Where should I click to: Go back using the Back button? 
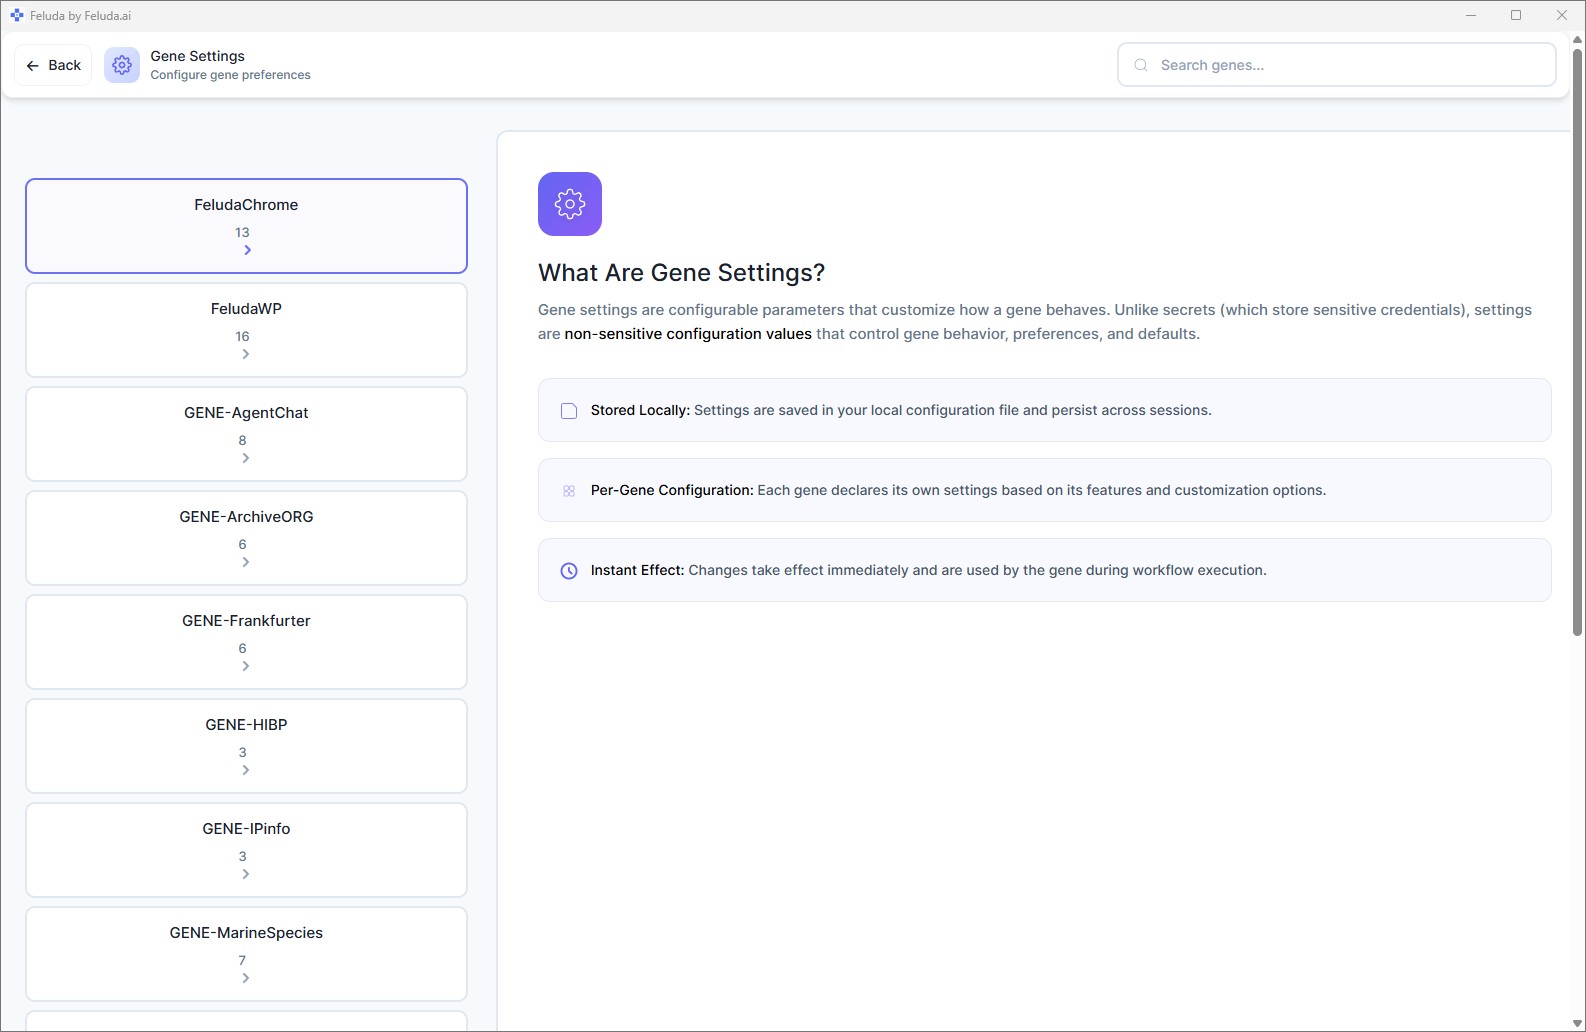[x=54, y=65]
